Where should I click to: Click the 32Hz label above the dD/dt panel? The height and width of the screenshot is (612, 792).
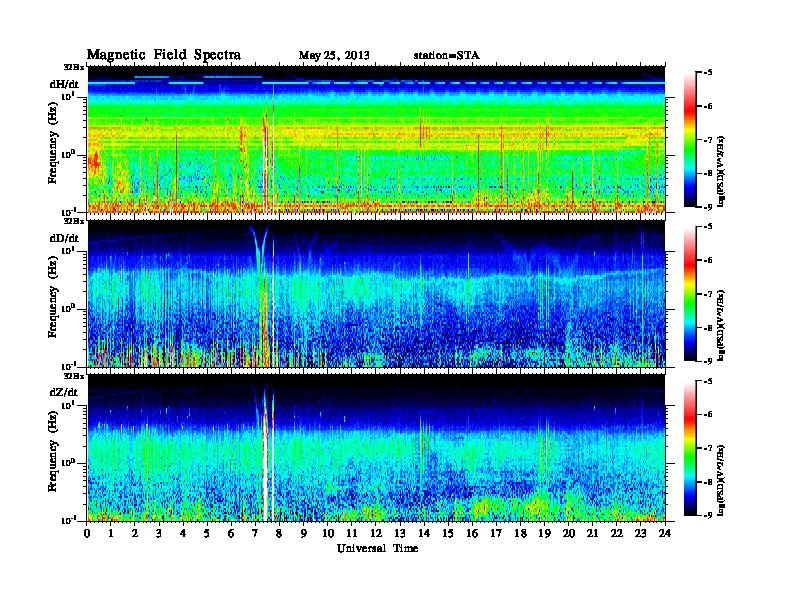click(x=74, y=221)
